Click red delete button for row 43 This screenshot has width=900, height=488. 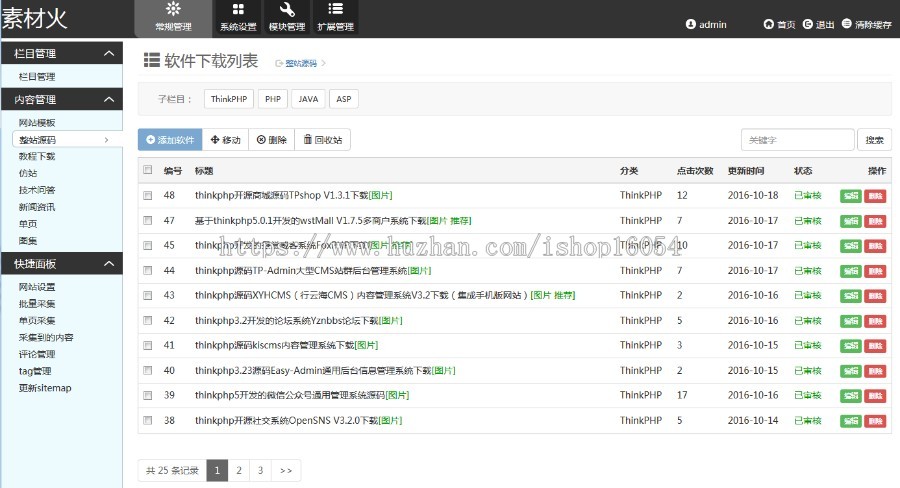pyautogui.click(x=875, y=296)
